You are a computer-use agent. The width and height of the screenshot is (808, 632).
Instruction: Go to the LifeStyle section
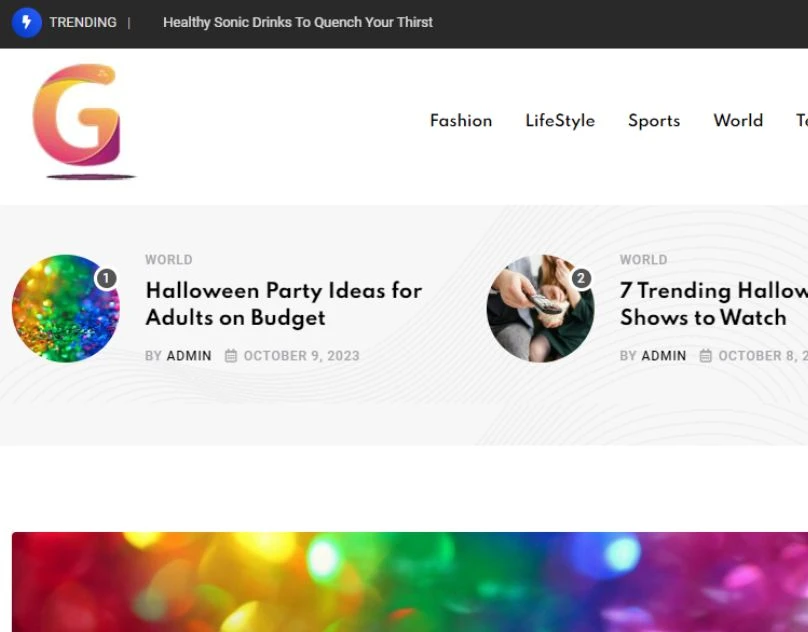click(x=560, y=121)
